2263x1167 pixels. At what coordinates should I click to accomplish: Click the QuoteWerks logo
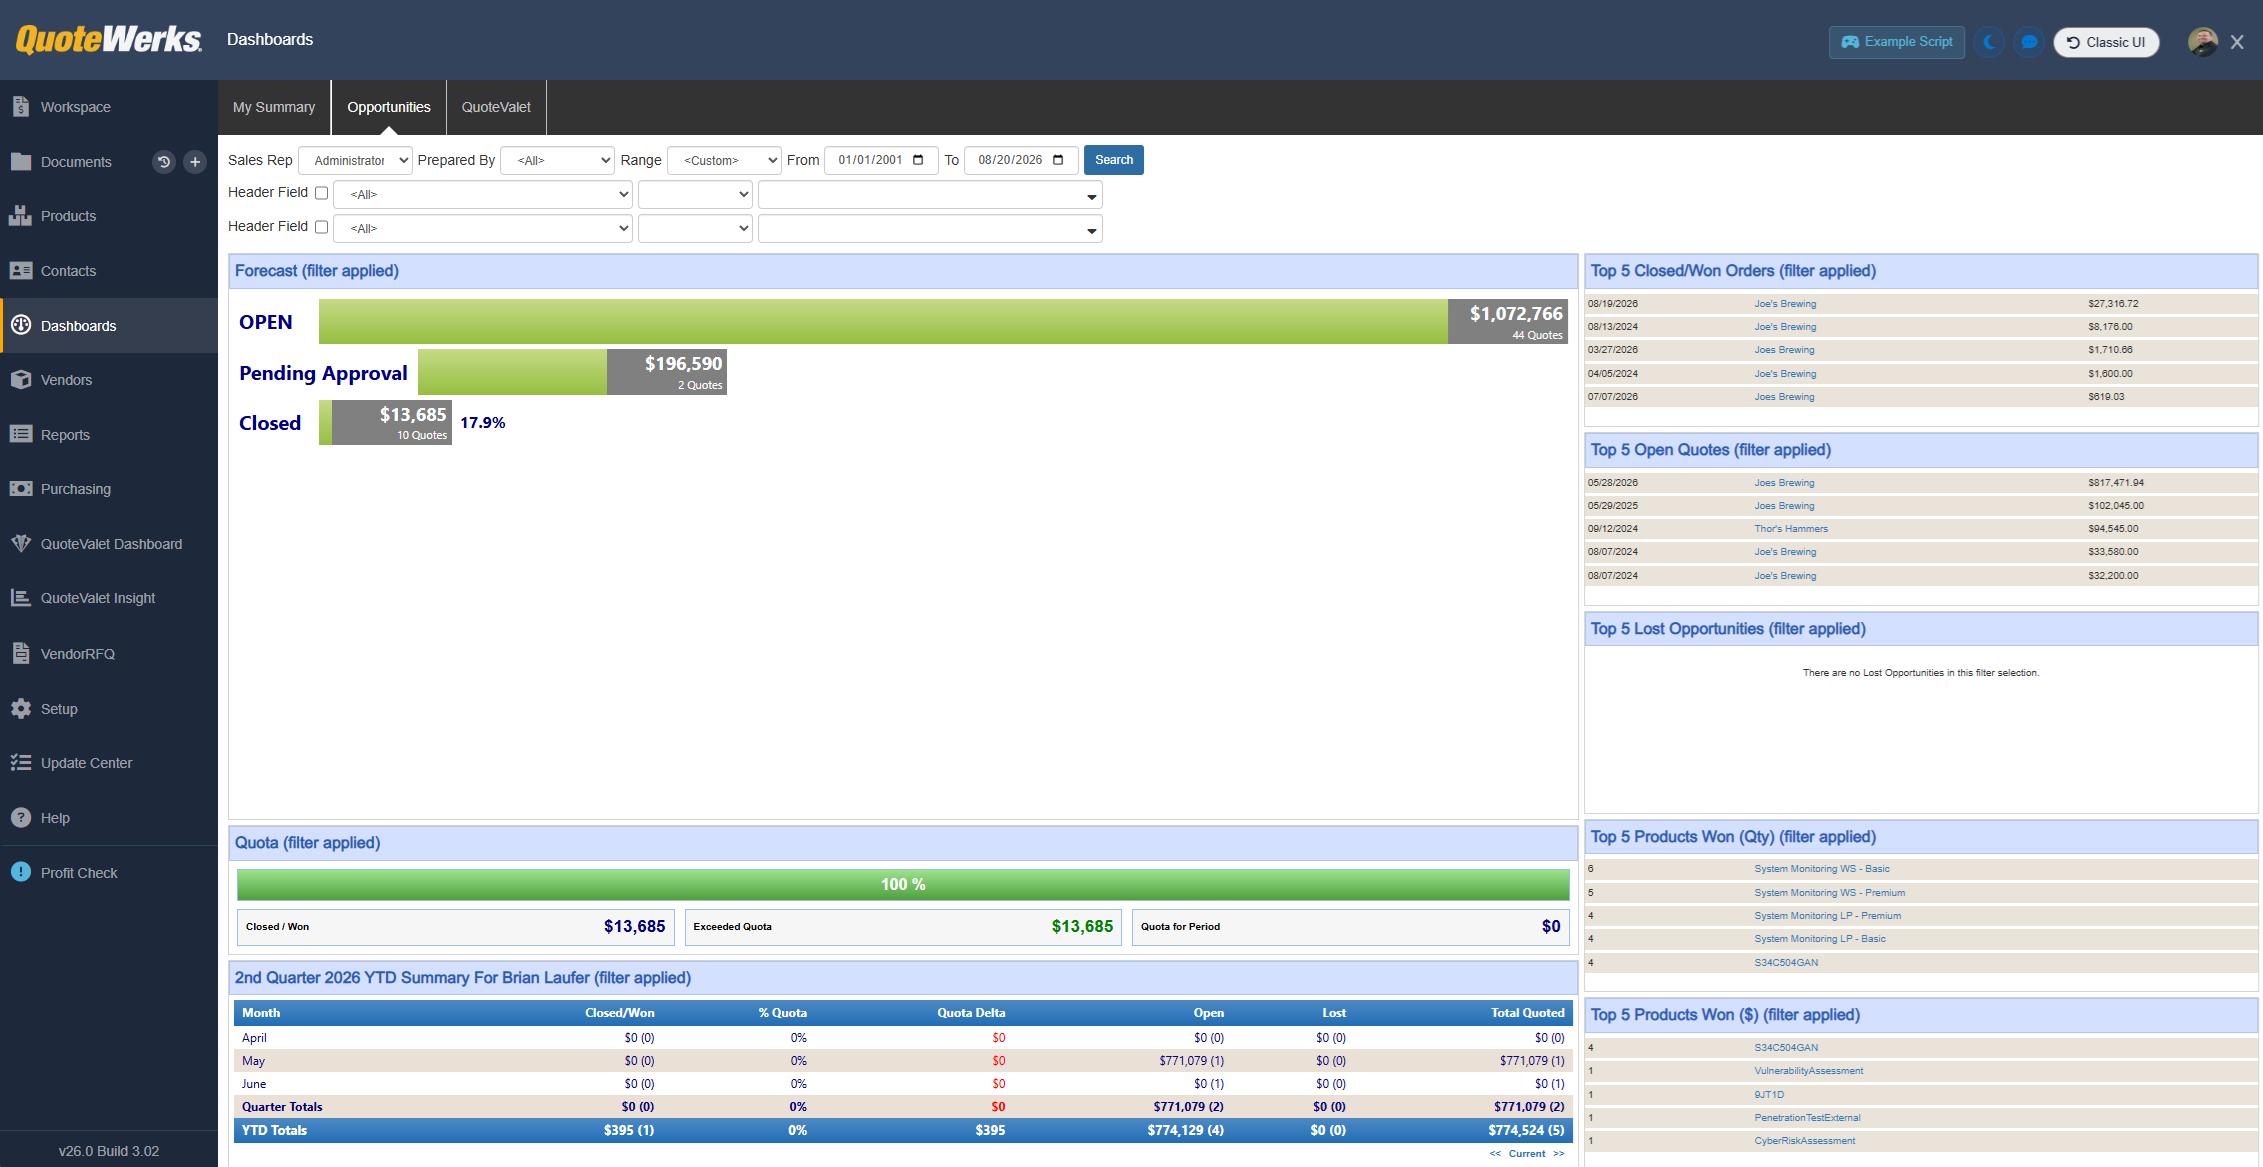click(x=108, y=39)
